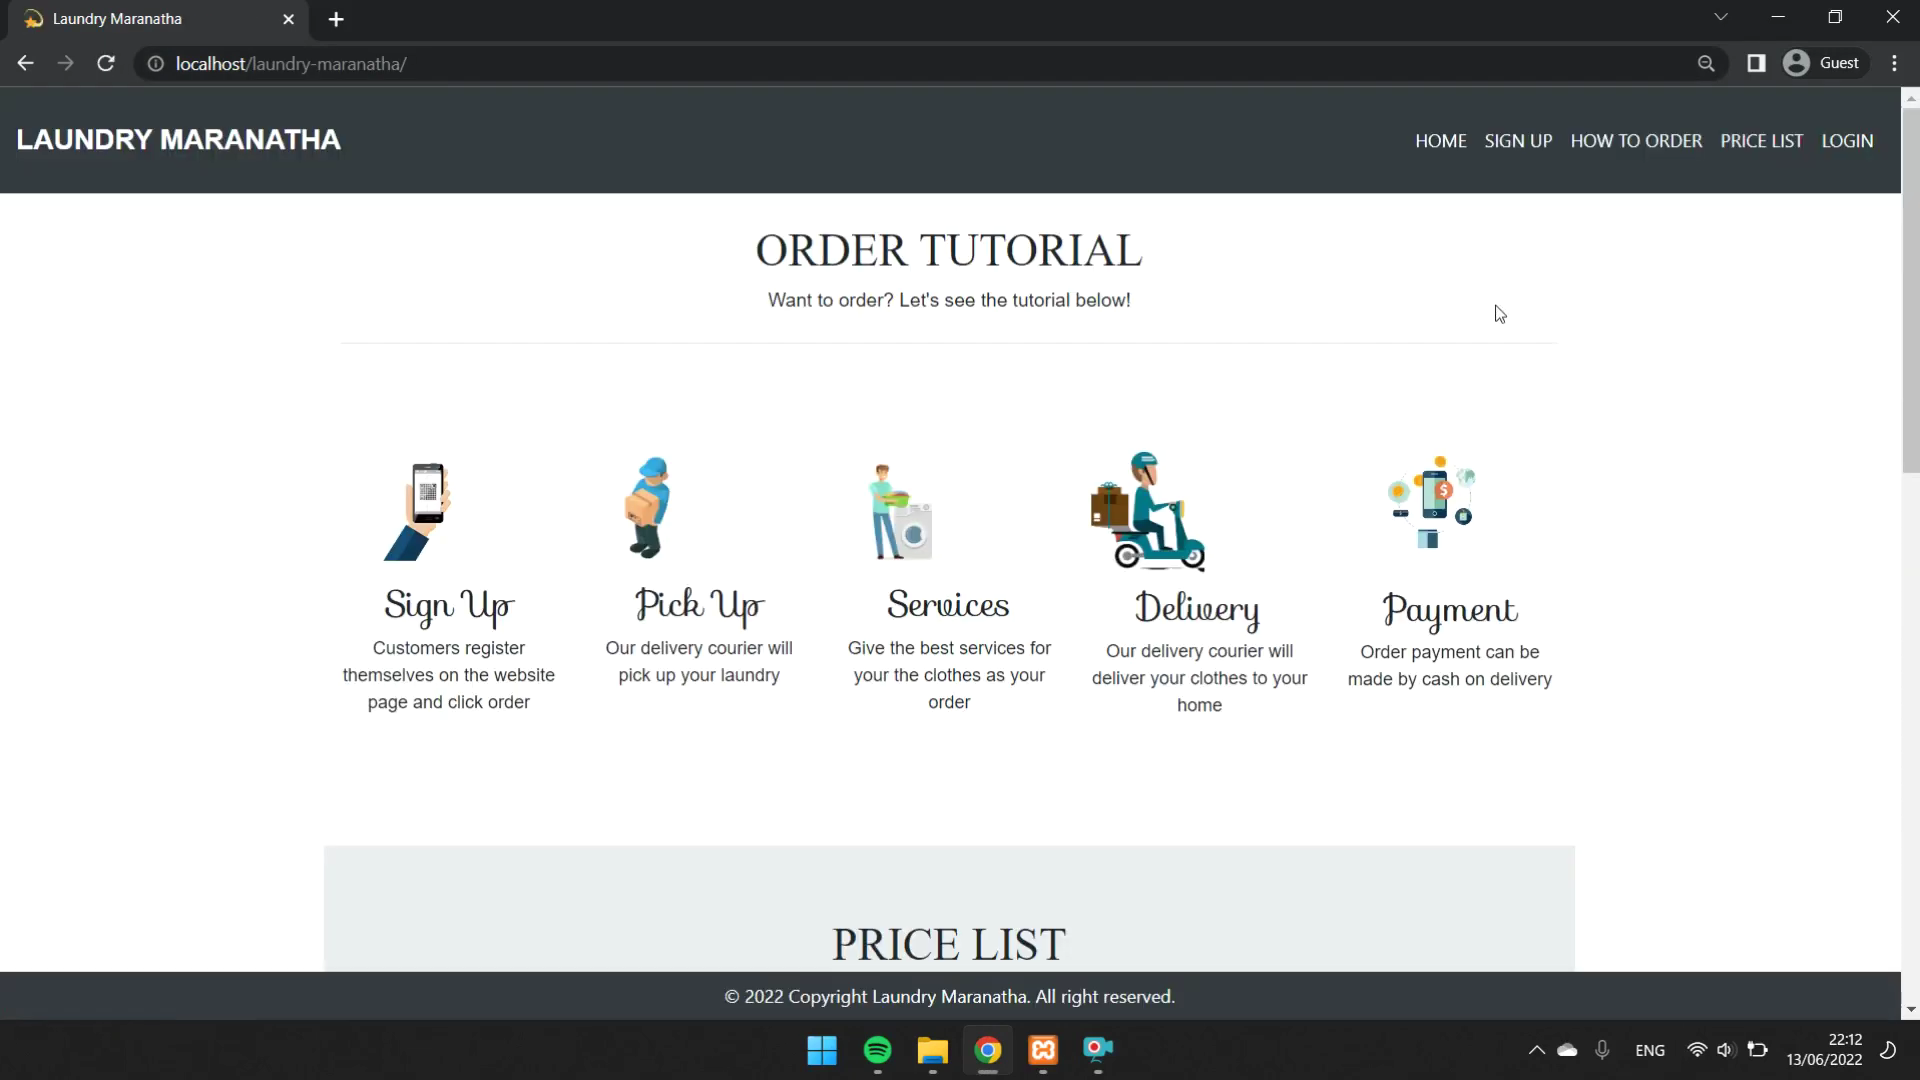This screenshot has width=1920, height=1080.
Task: Switch to the Laundry Maranatha tab
Action: point(140,18)
